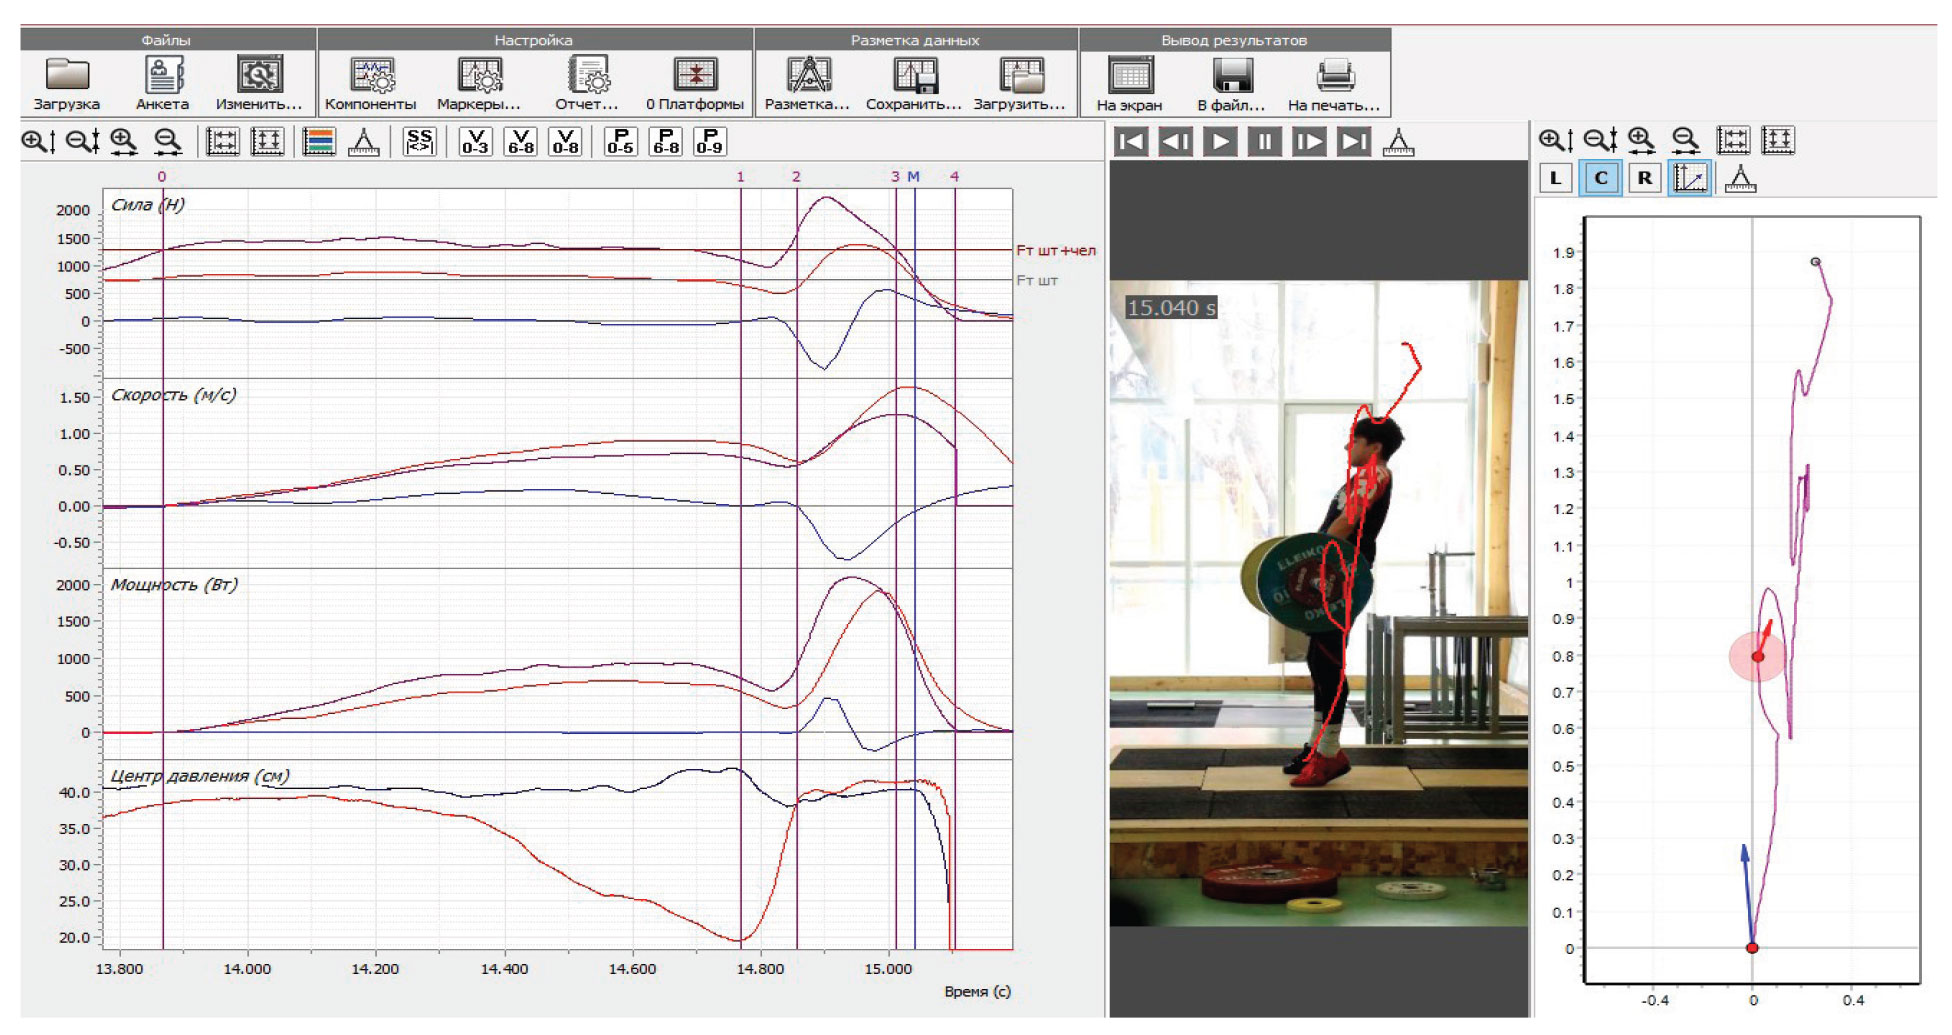1952x1035 pixels.
Task: Click the Анкета questionnaire icon
Action: pos(163,77)
